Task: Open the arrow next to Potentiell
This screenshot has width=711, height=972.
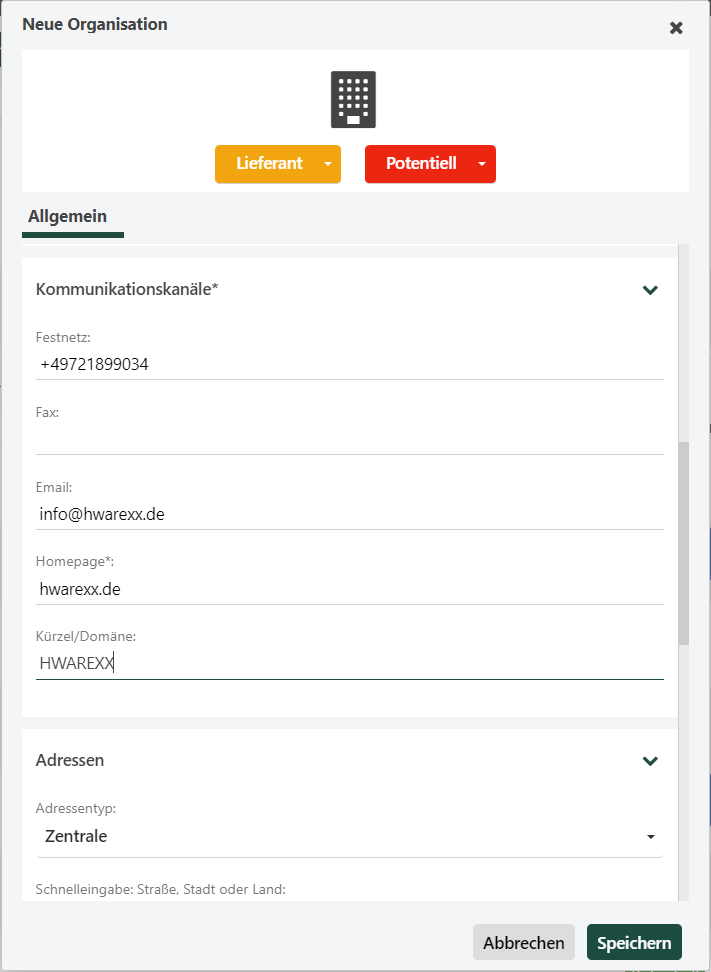Action: 482,164
